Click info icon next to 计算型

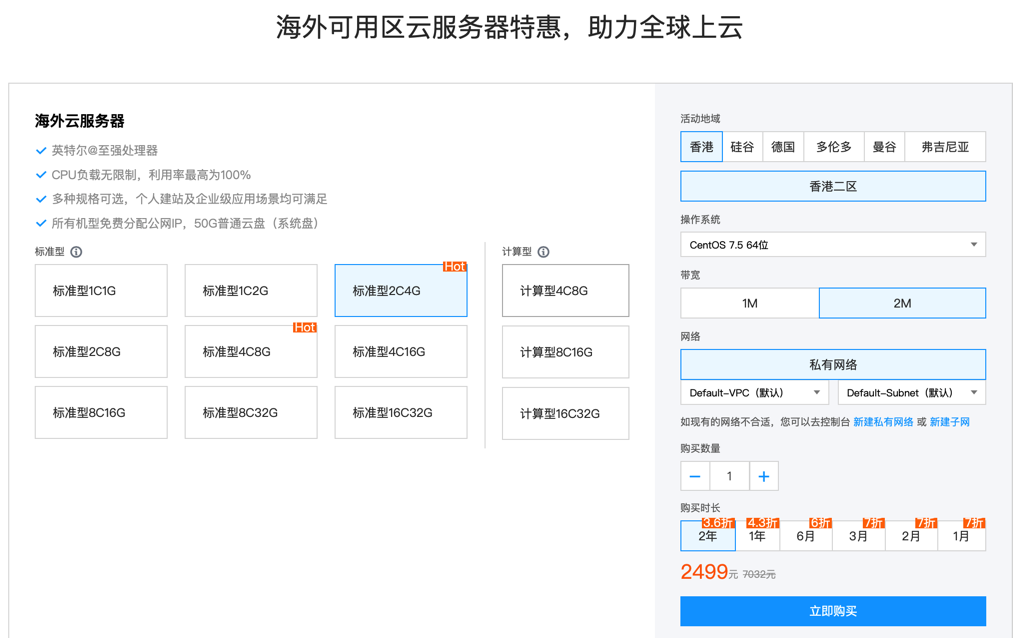543,252
